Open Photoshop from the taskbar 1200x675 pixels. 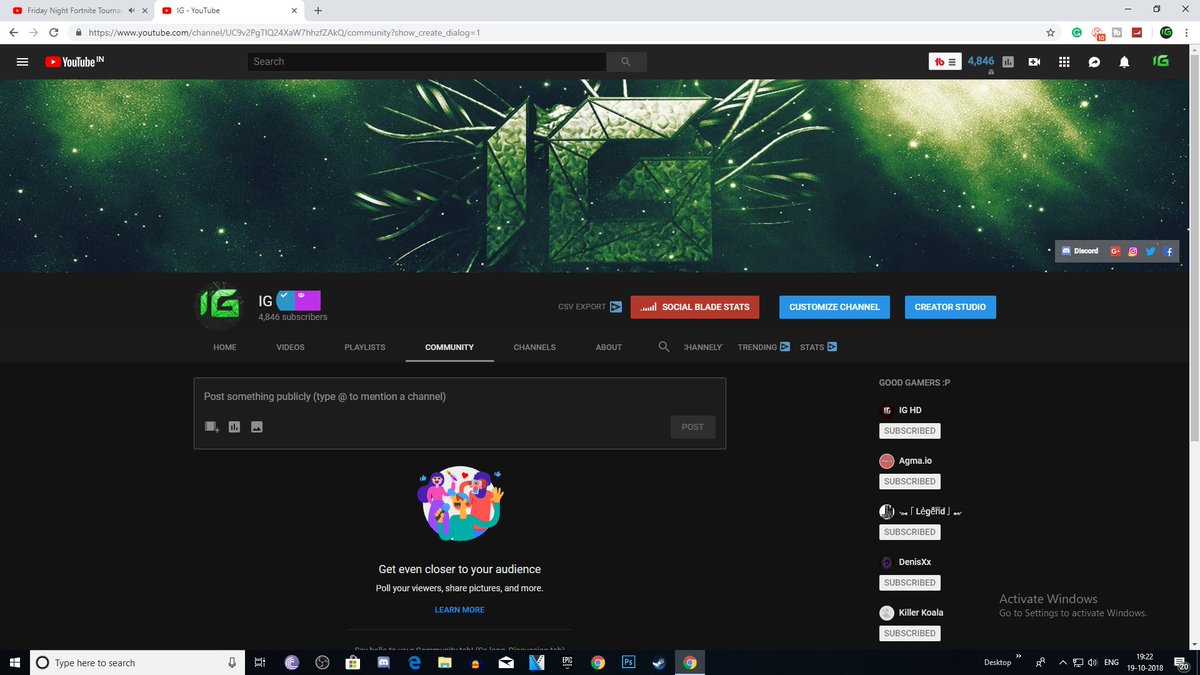pyautogui.click(x=629, y=662)
